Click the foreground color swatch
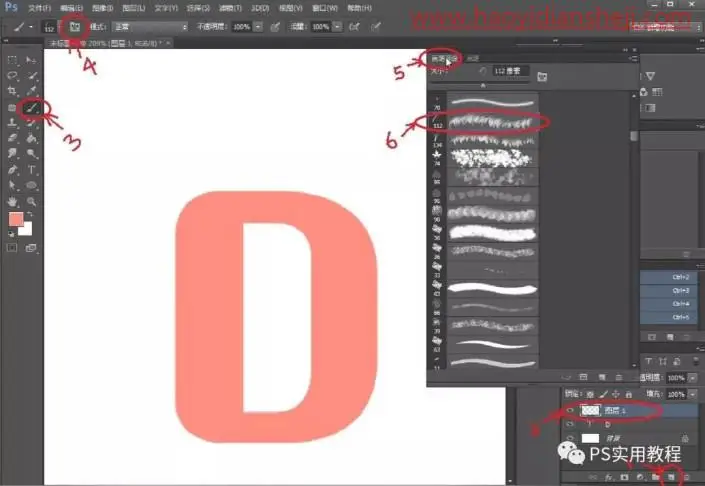 pyautogui.click(x=16, y=219)
